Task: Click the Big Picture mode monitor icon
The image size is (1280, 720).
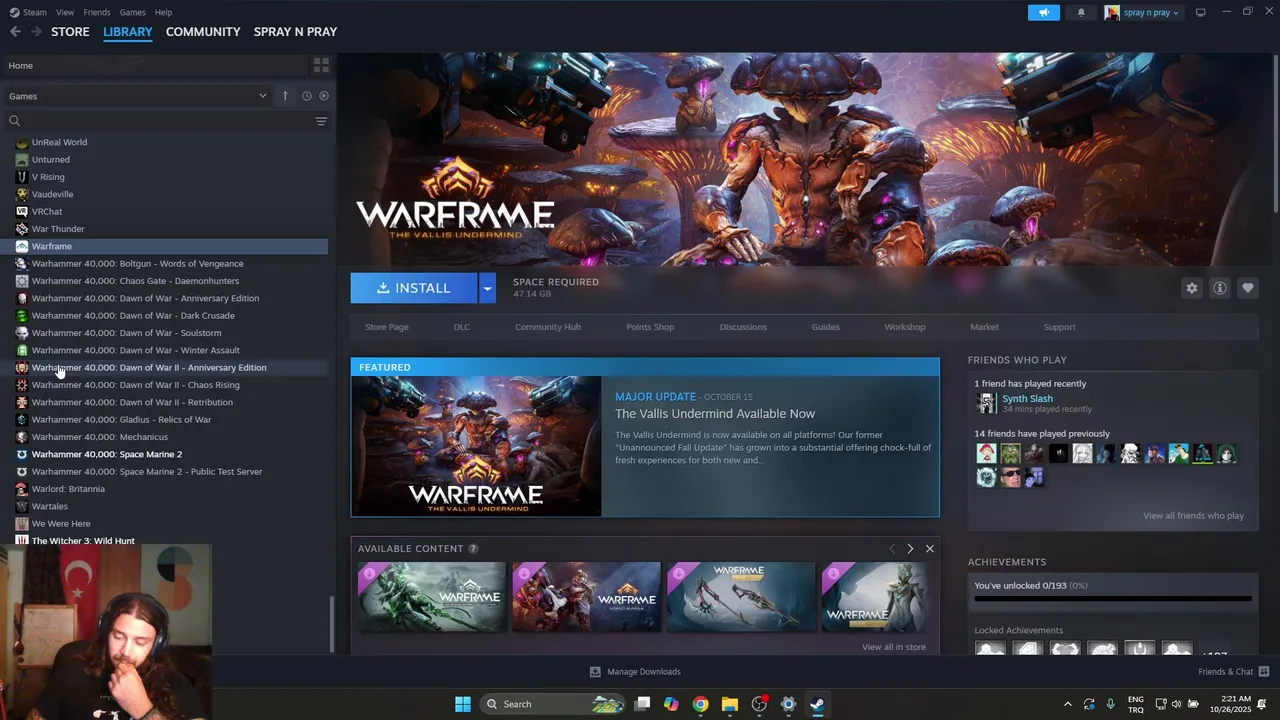Action: click(x=1201, y=12)
